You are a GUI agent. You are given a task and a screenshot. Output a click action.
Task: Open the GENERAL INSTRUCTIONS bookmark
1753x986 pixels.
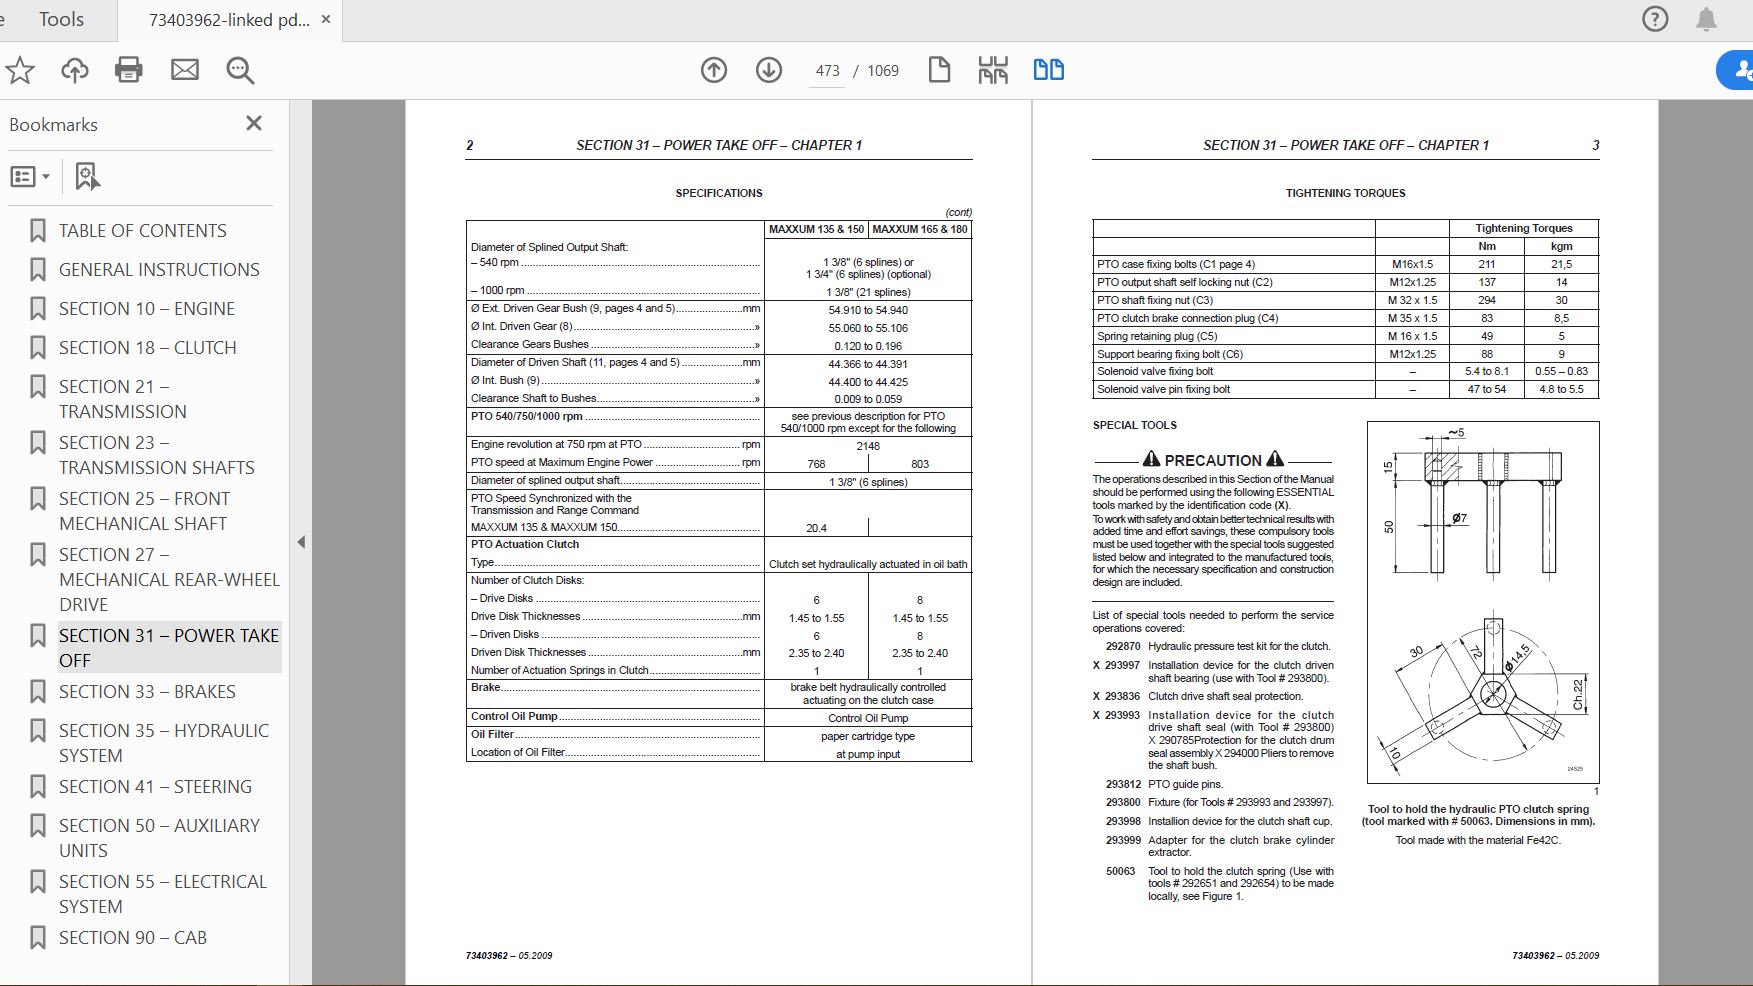pos(159,270)
